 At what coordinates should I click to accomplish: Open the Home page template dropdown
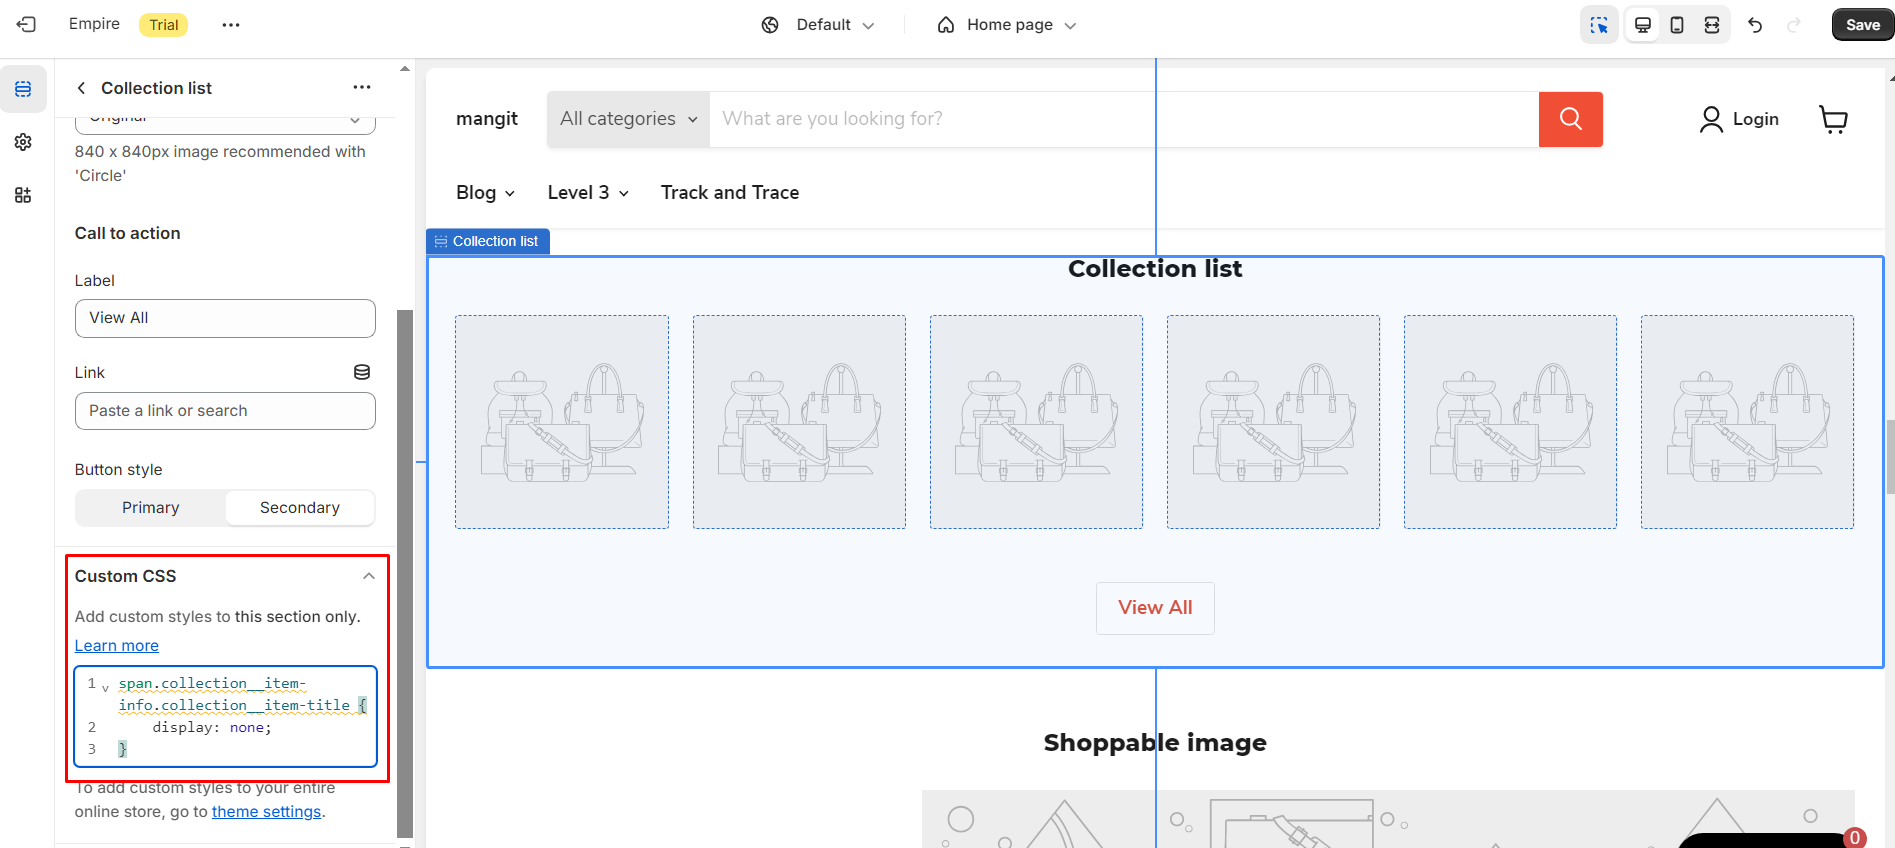pos(1007,25)
